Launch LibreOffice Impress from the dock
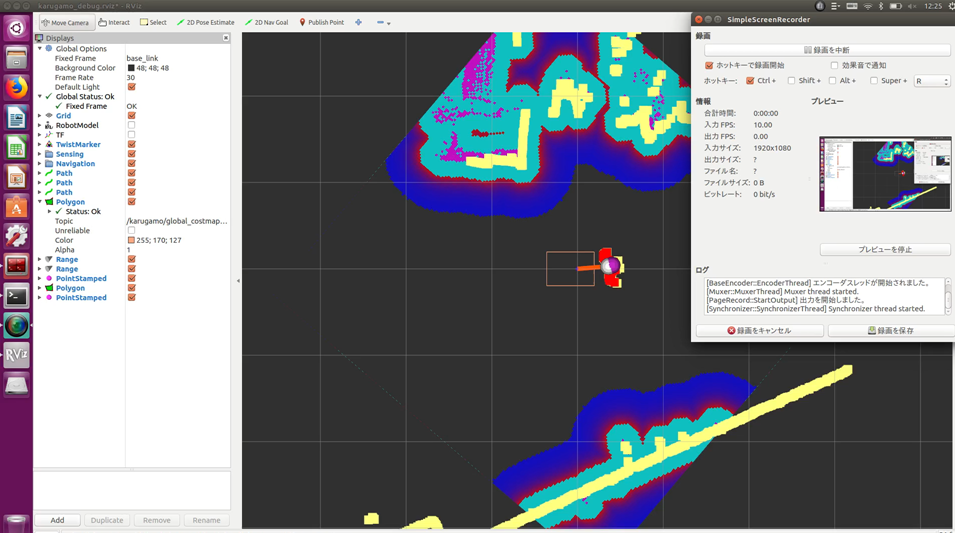The height and width of the screenshot is (533, 955). click(16, 177)
